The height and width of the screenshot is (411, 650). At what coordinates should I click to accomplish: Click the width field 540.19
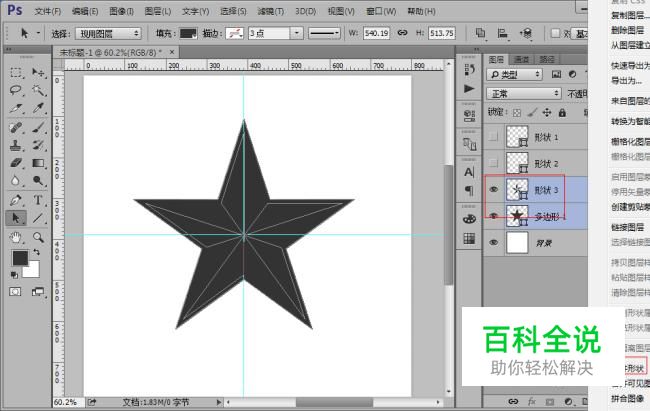tap(376, 33)
